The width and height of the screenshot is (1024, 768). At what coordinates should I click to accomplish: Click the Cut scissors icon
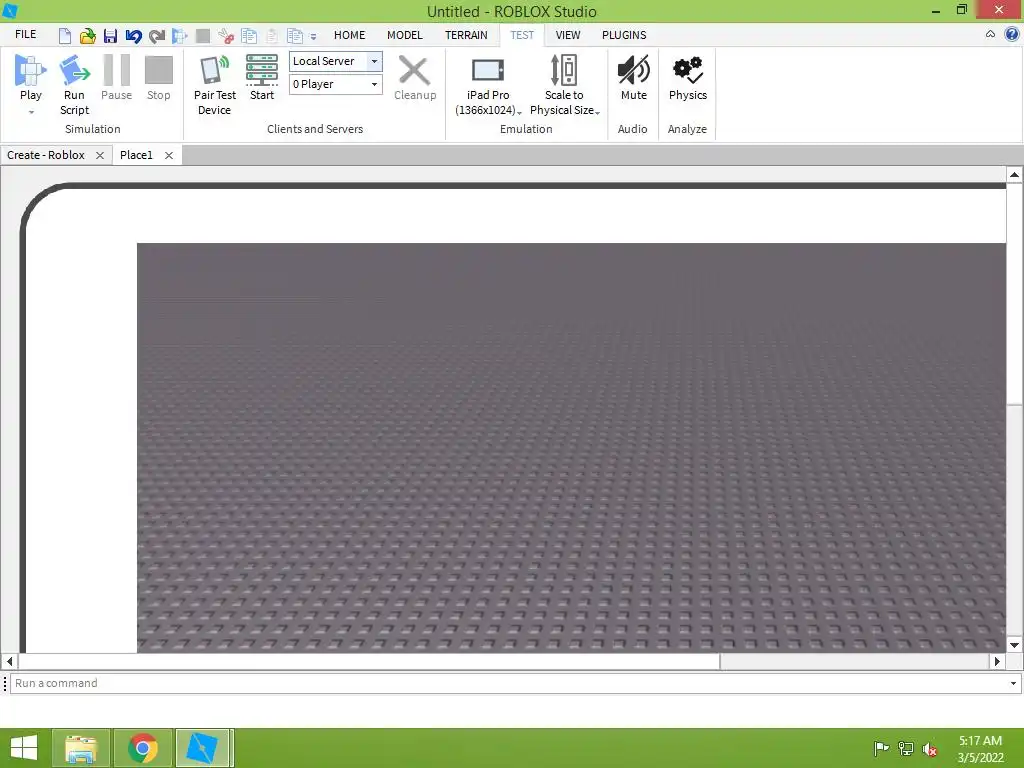pyautogui.click(x=226, y=35)
